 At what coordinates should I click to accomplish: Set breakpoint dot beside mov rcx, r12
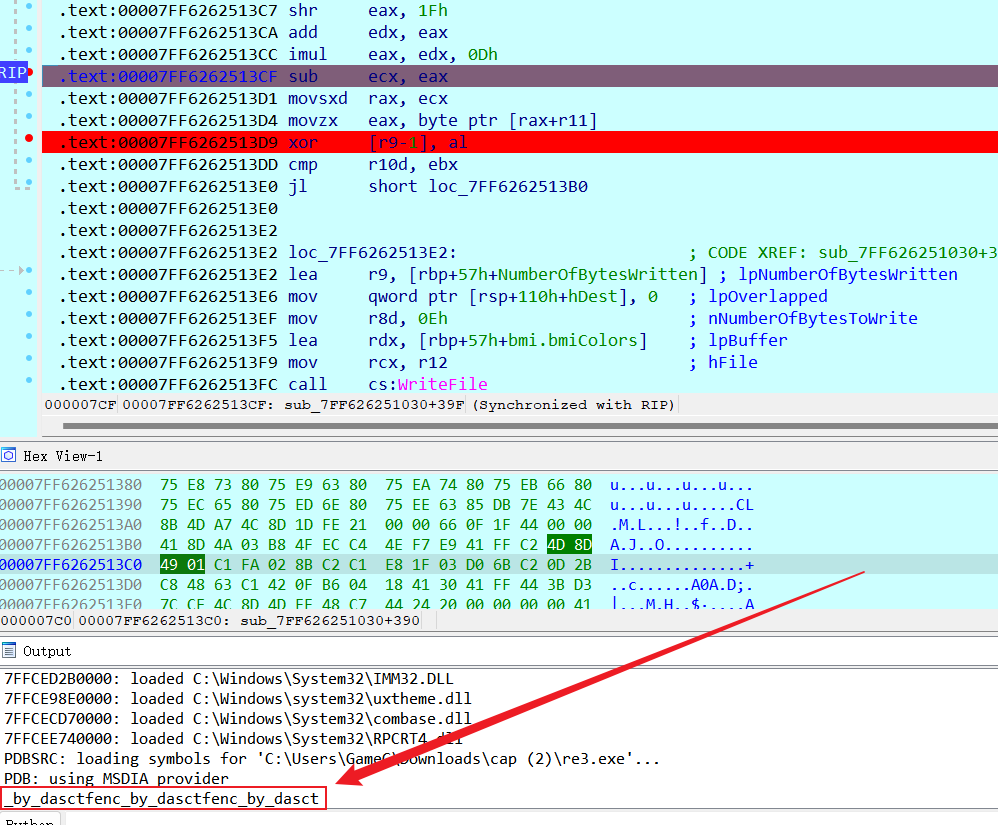click(x=29, y=358)
